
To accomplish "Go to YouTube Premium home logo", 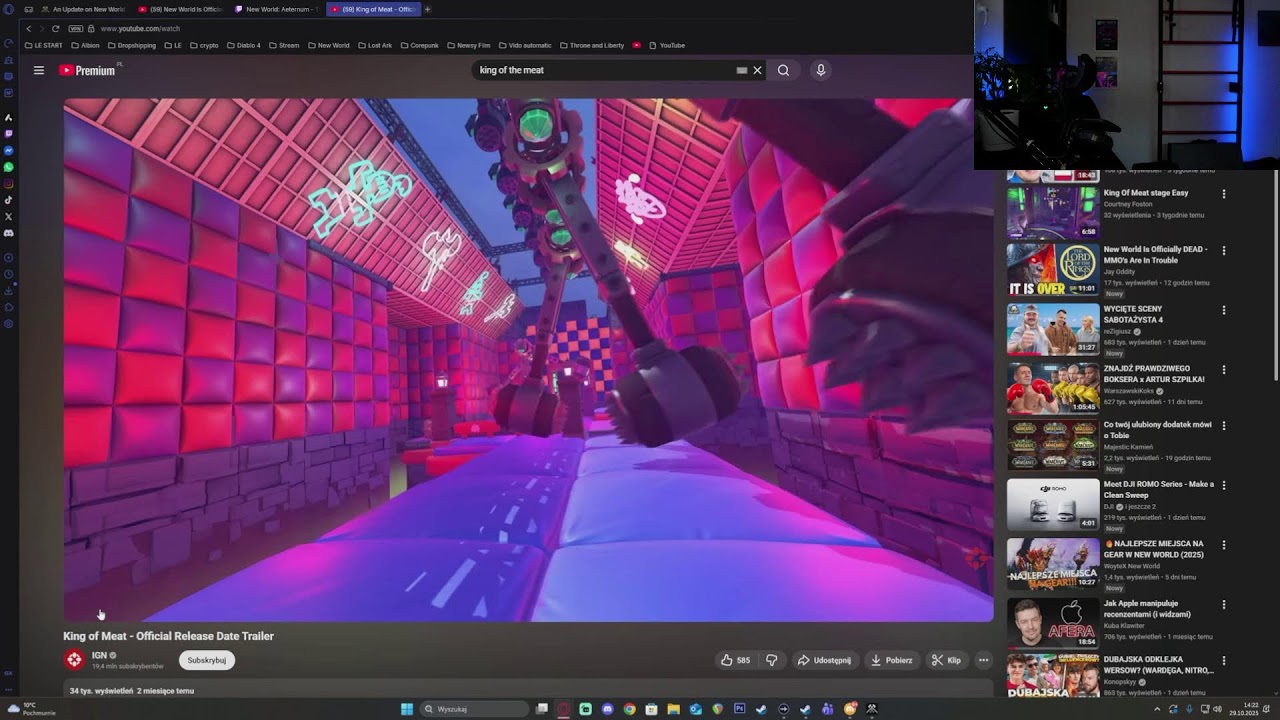I will tap(88, 70).
